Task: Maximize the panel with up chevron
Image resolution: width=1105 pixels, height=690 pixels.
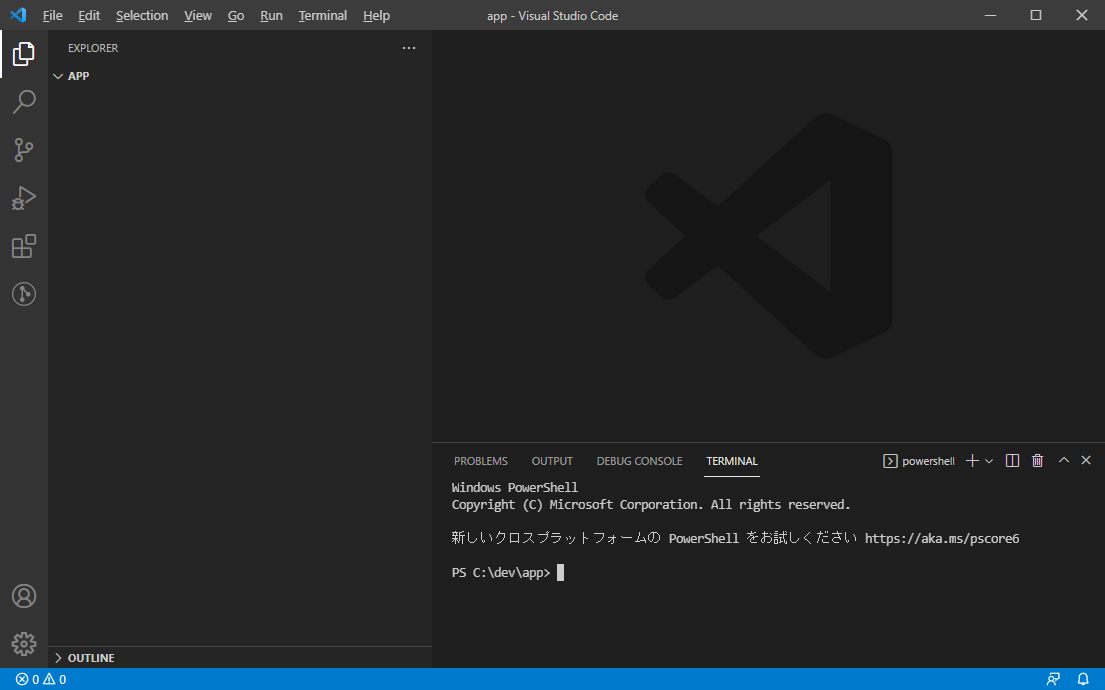Action: [x=1063, y=460]
